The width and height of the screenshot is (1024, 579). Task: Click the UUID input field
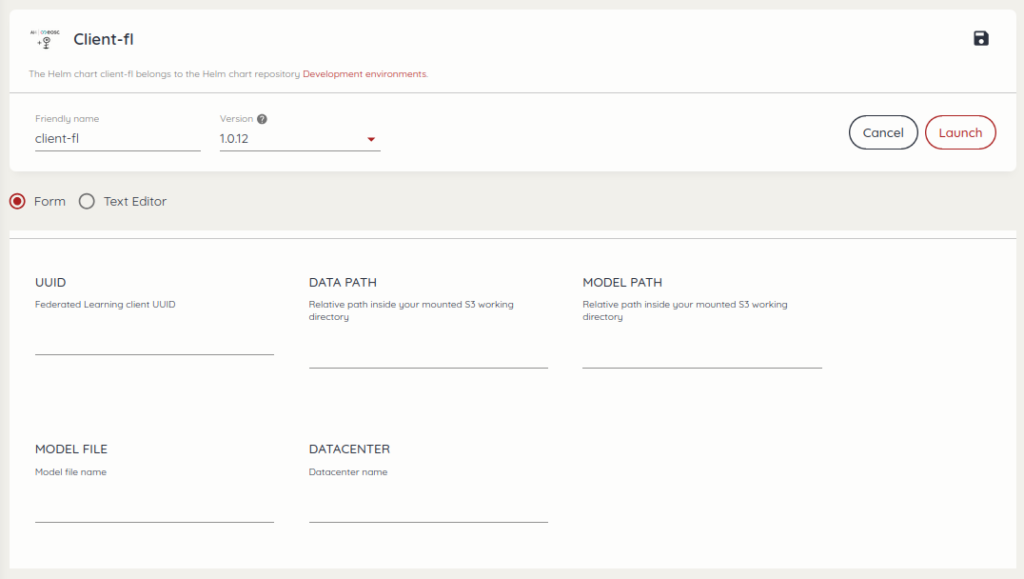coord(154,342)
